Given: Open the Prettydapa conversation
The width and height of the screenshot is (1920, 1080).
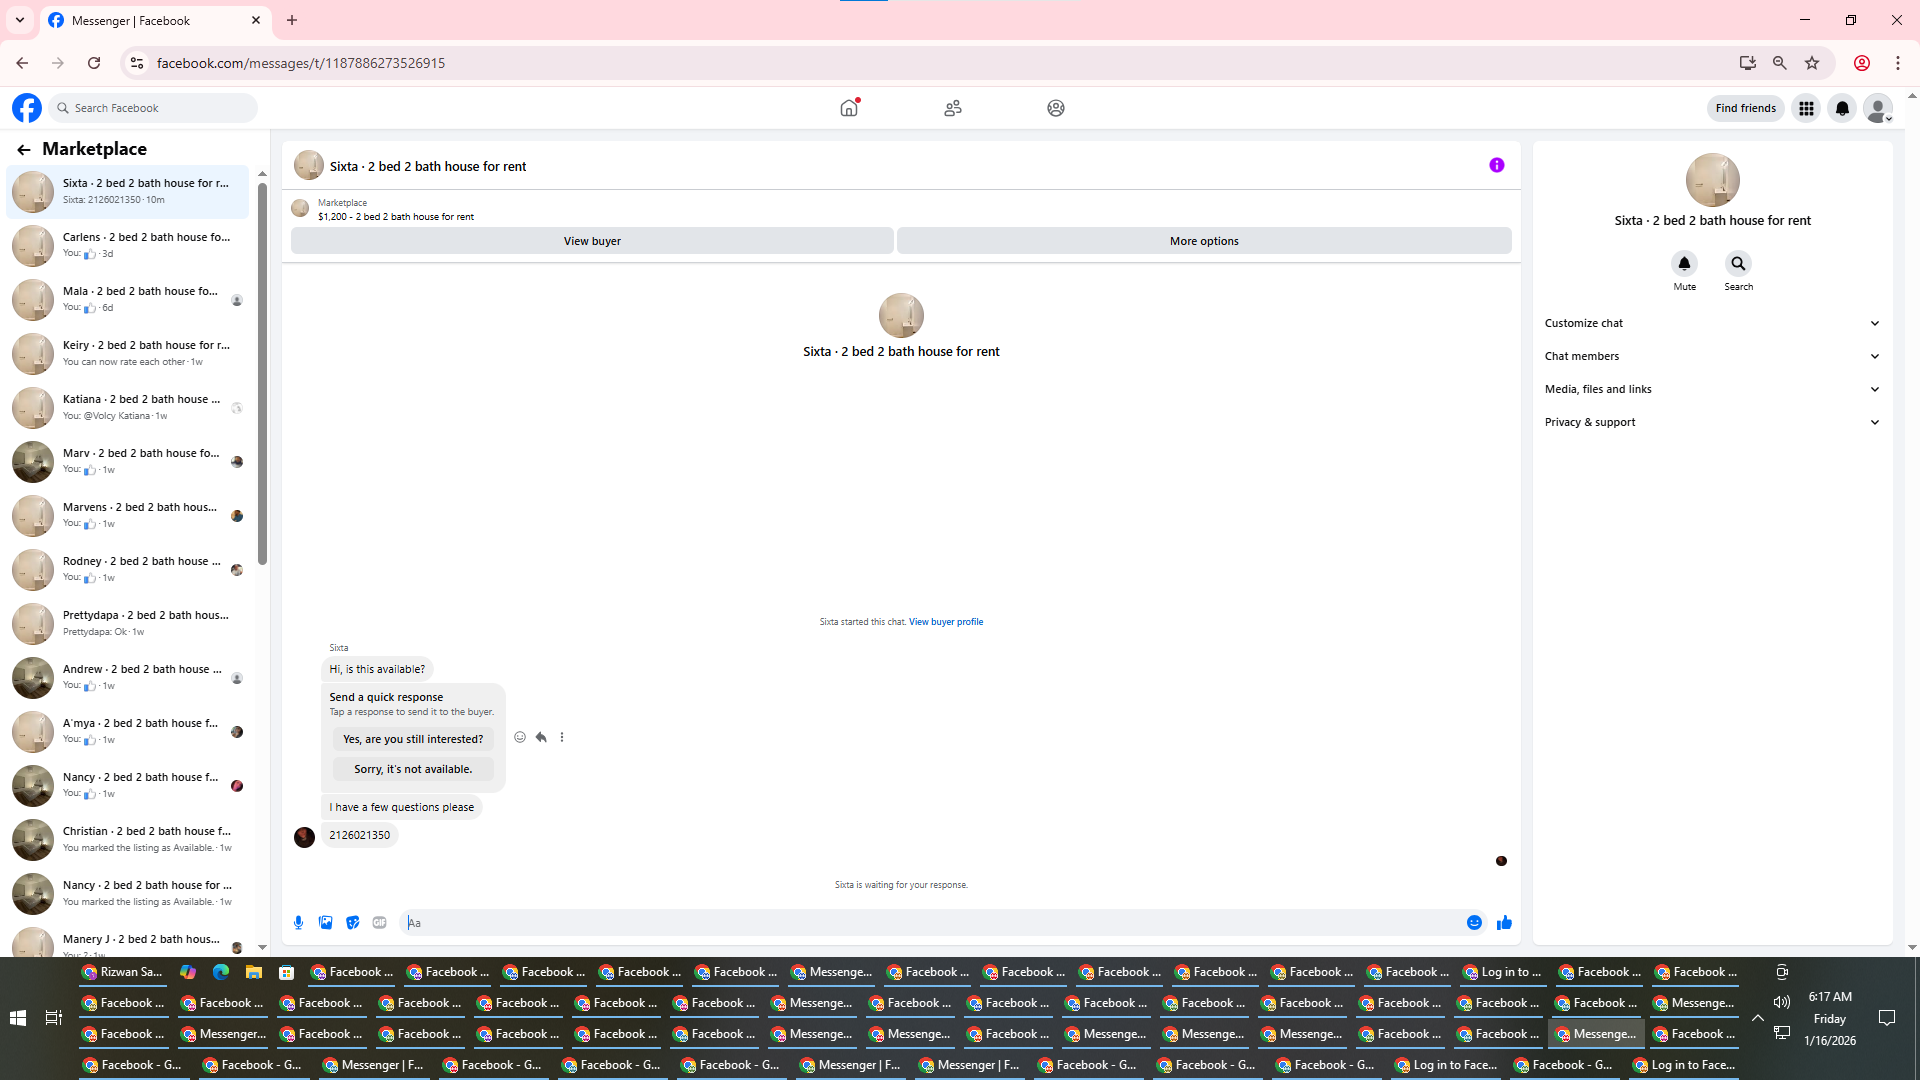Looking at the screenshot, I should 130,623.
